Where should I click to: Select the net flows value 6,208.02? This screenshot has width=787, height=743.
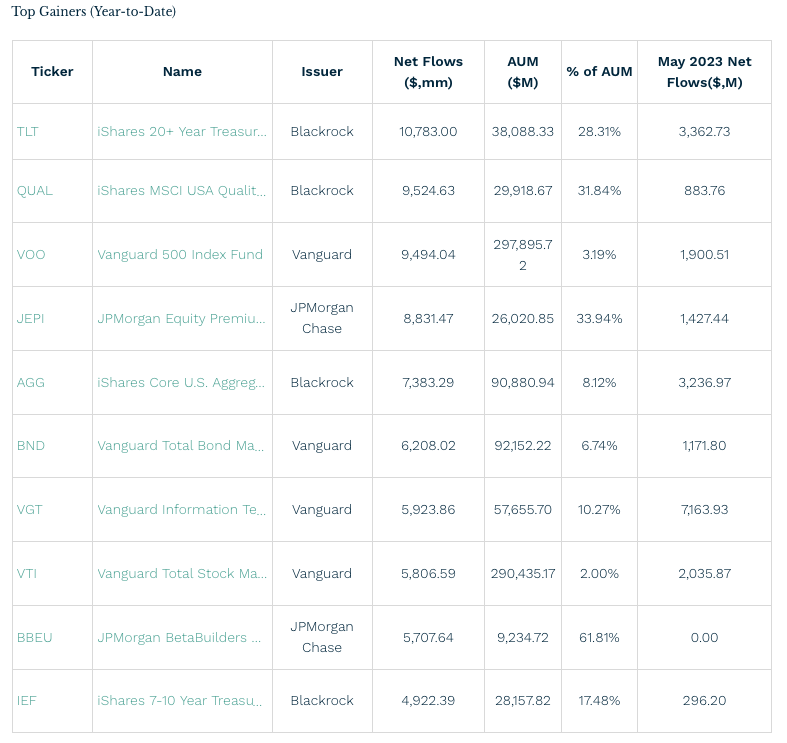[428, 446]
